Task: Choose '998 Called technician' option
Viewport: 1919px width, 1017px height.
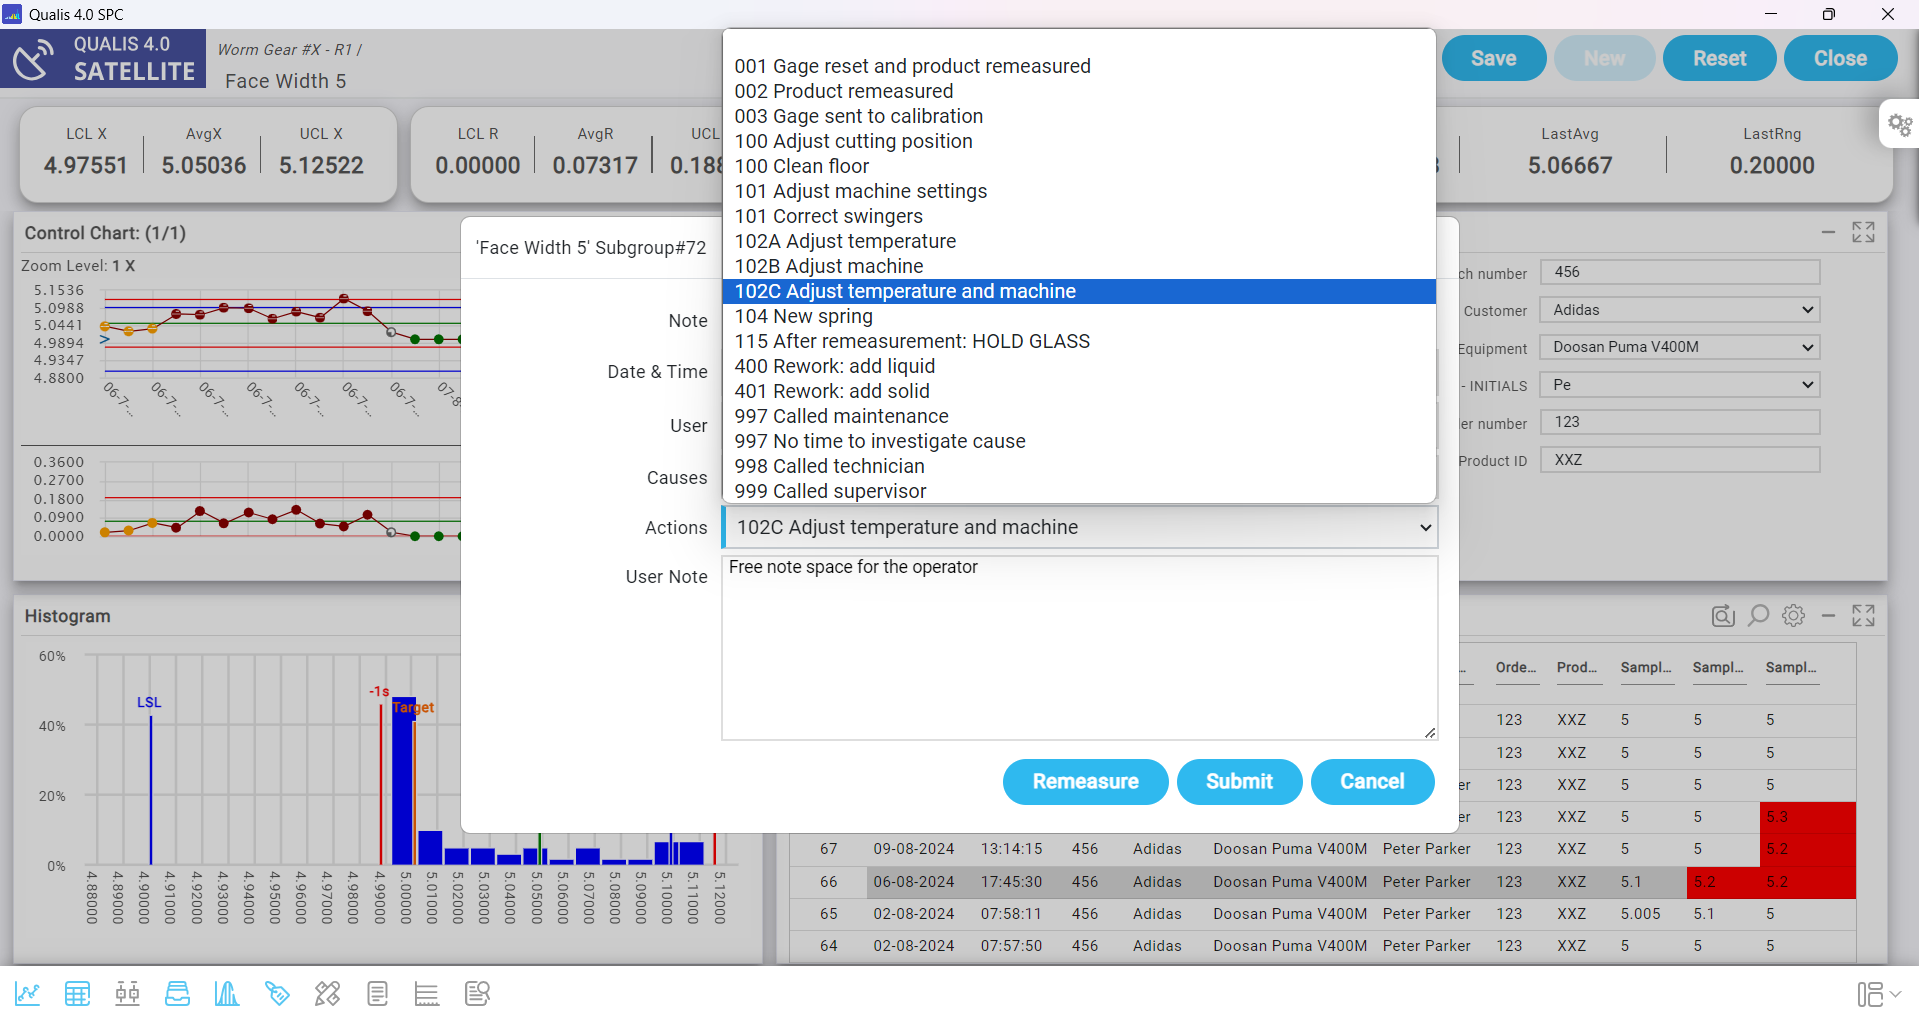Action: tap(829, 466)
